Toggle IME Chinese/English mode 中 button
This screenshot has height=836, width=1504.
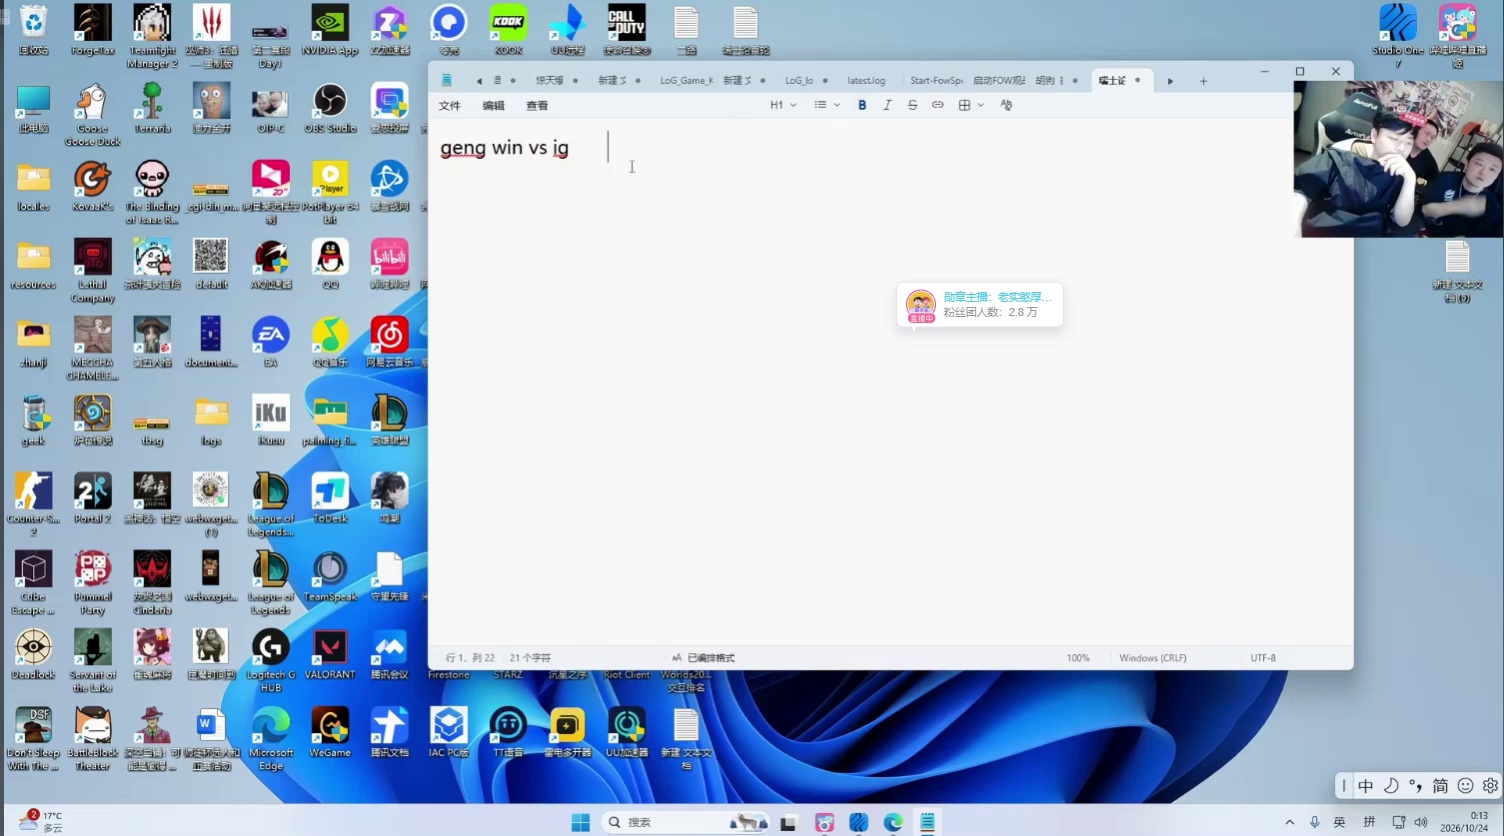1365,786
